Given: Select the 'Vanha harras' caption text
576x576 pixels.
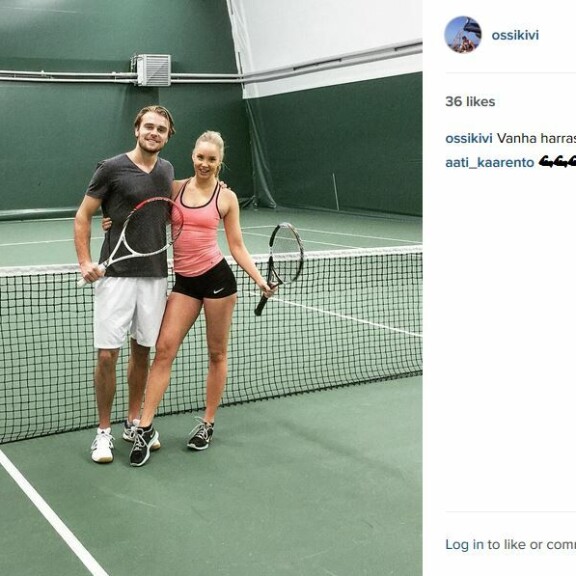Looking at the screenshot, I should pyautogui.click(x=536, y=138).
